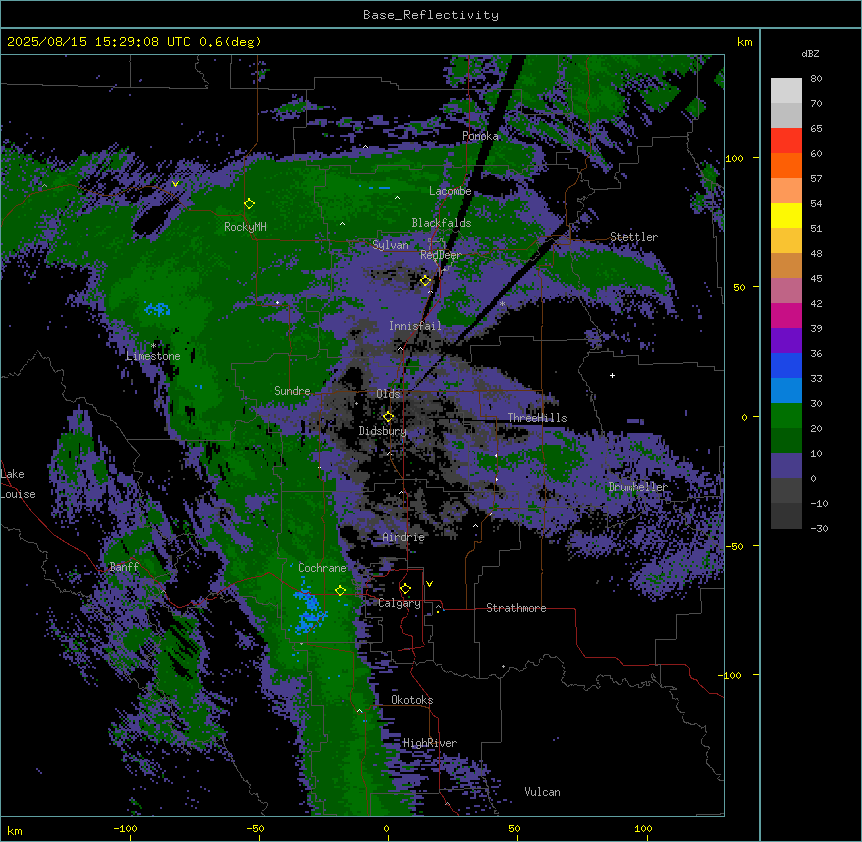Click the asterisk marker above Limestone
The height and width of the screenshot is (842, 862).
153,346
